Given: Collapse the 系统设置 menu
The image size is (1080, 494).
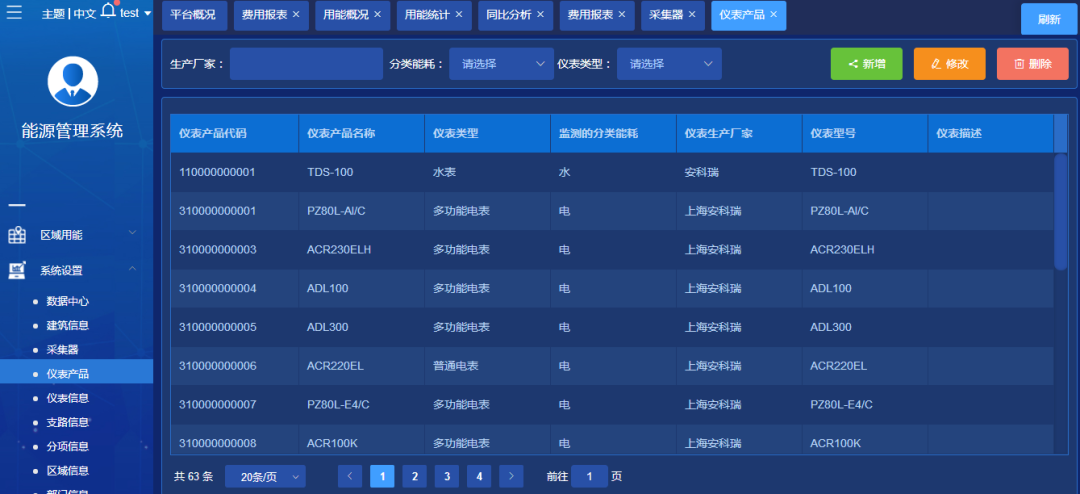Looking at the screenshot, I should (76, 270).
